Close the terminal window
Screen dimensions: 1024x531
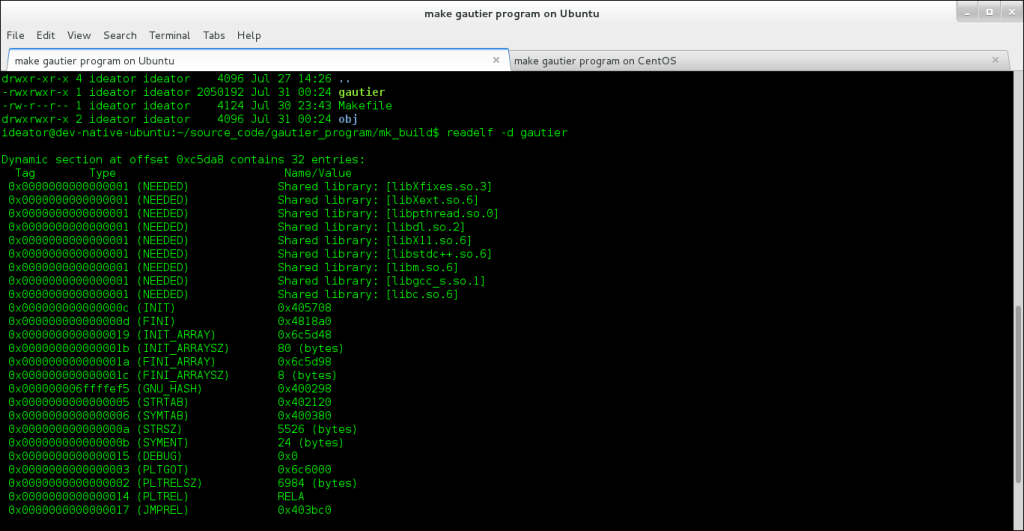click(1012, 12)
